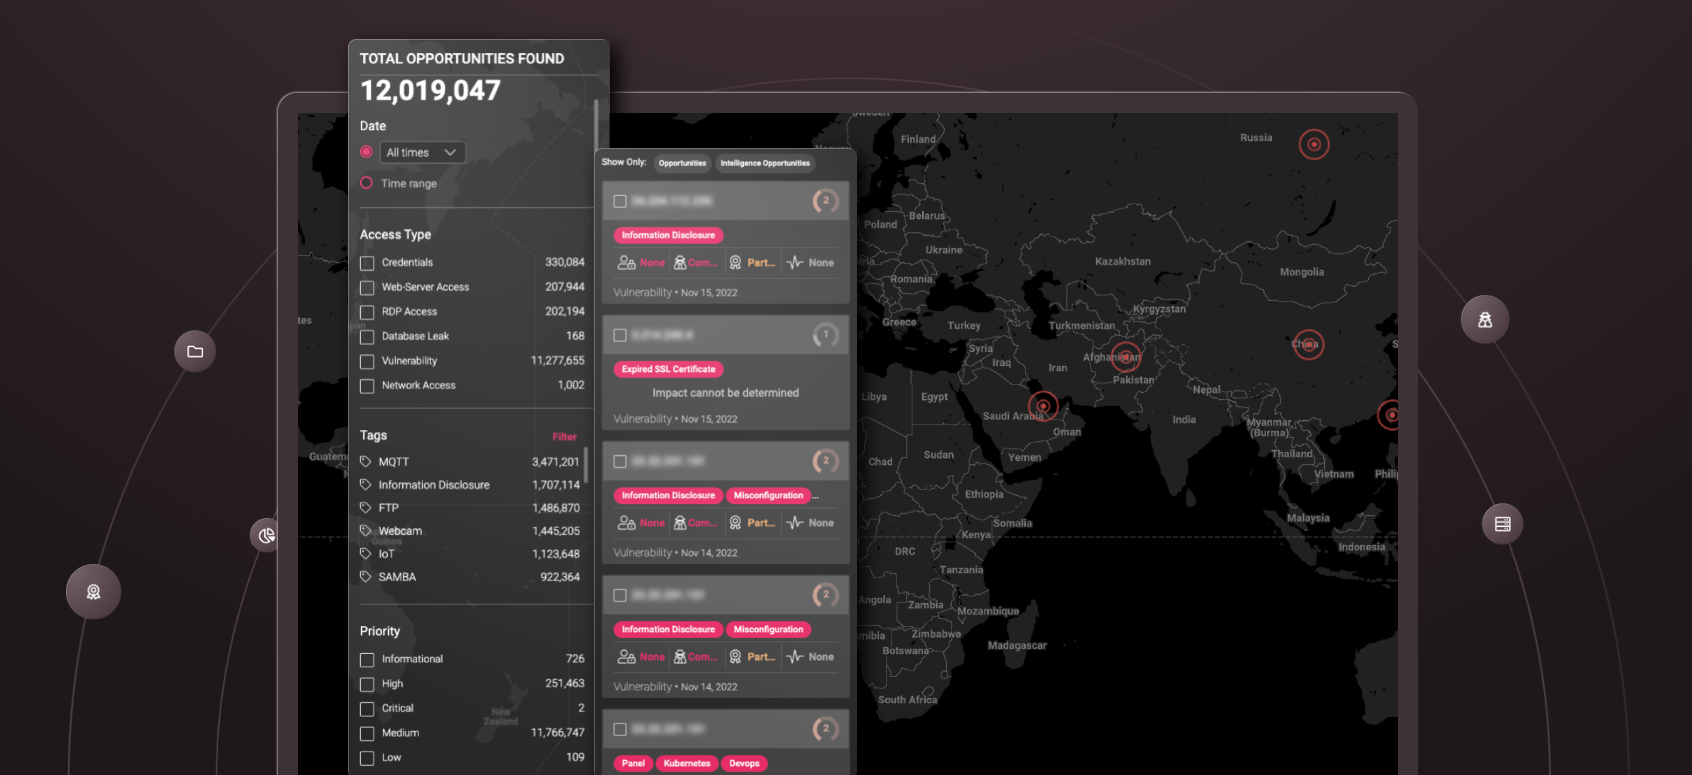1692x775 pixels.
Task: Click the target marker over China
Action: (1309, 345)
